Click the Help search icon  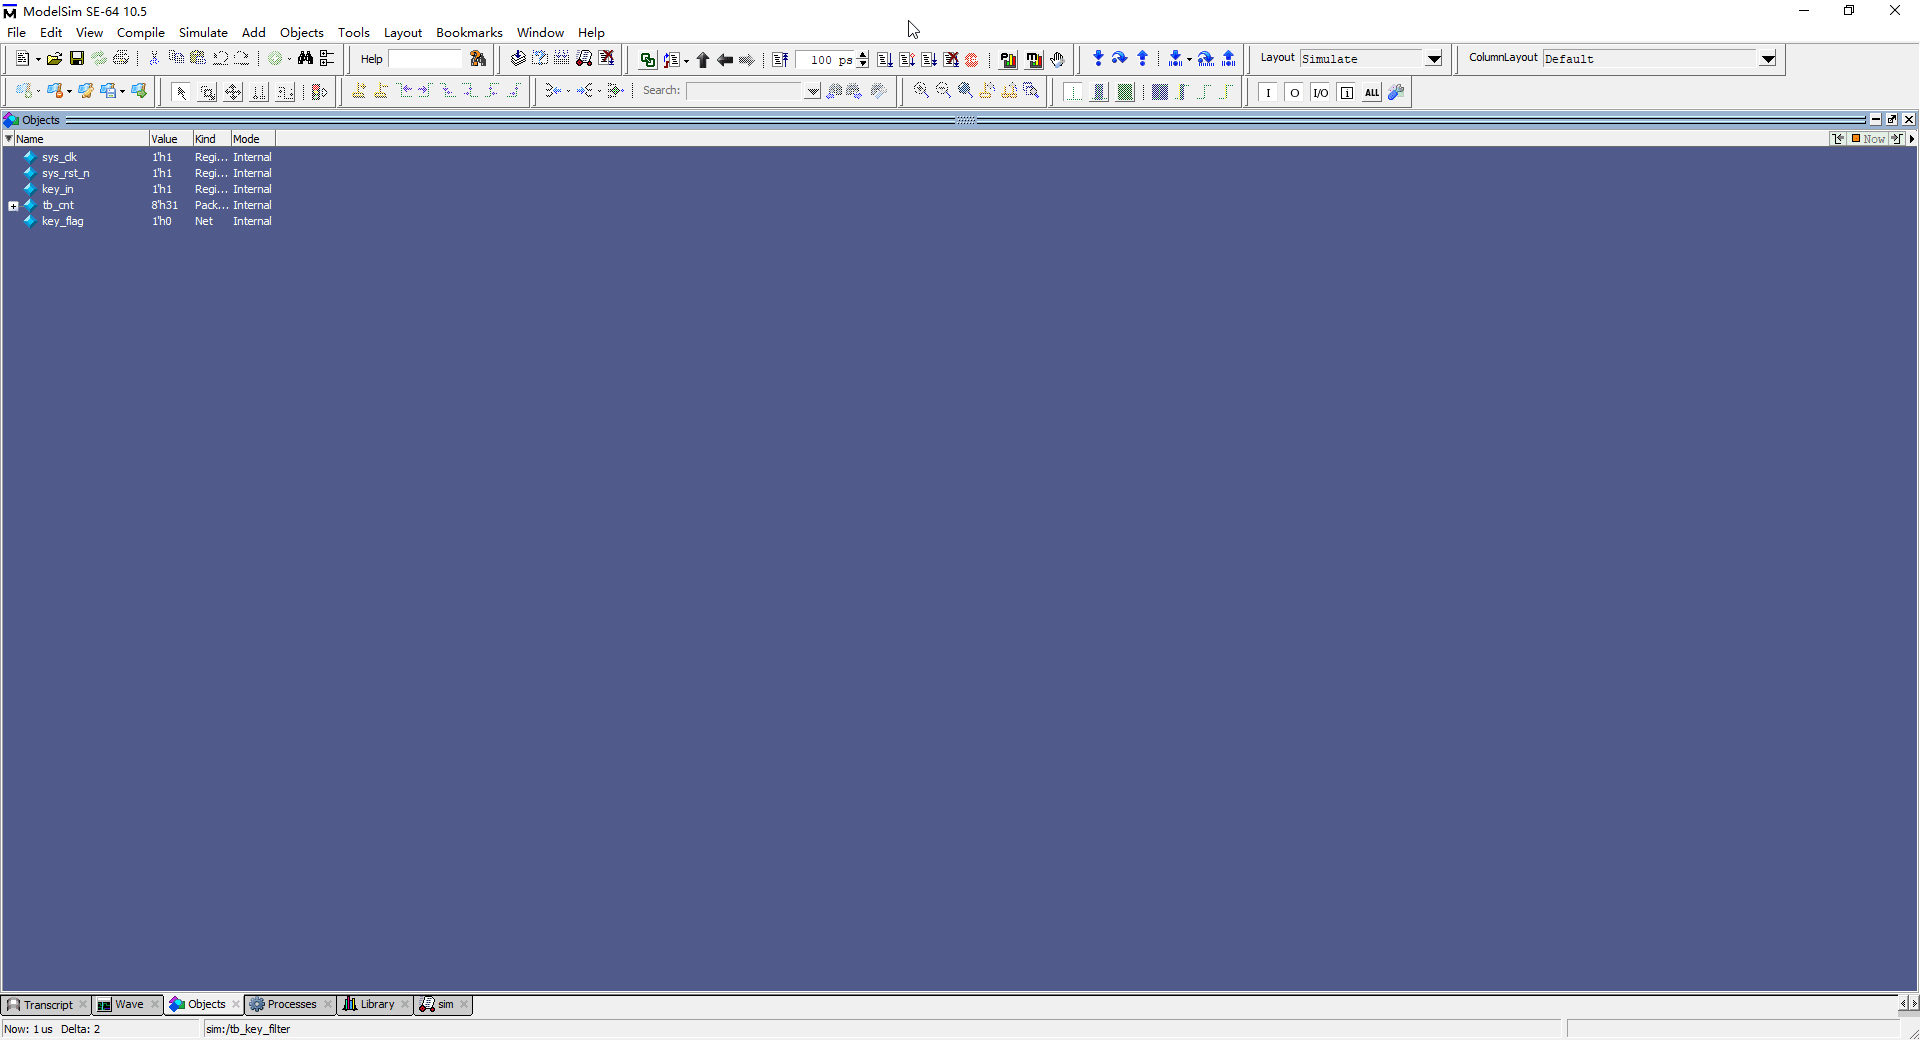click(478, 59)
